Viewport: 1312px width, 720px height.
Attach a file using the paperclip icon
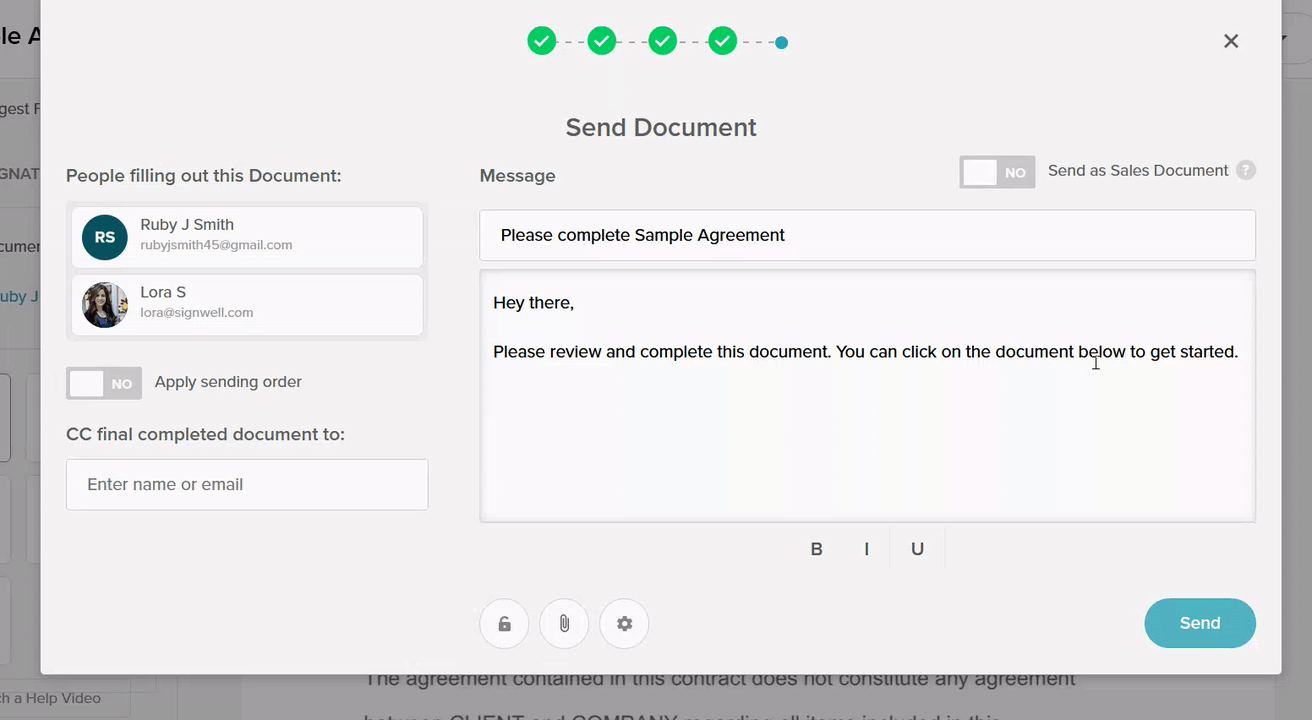coord(564,623)
